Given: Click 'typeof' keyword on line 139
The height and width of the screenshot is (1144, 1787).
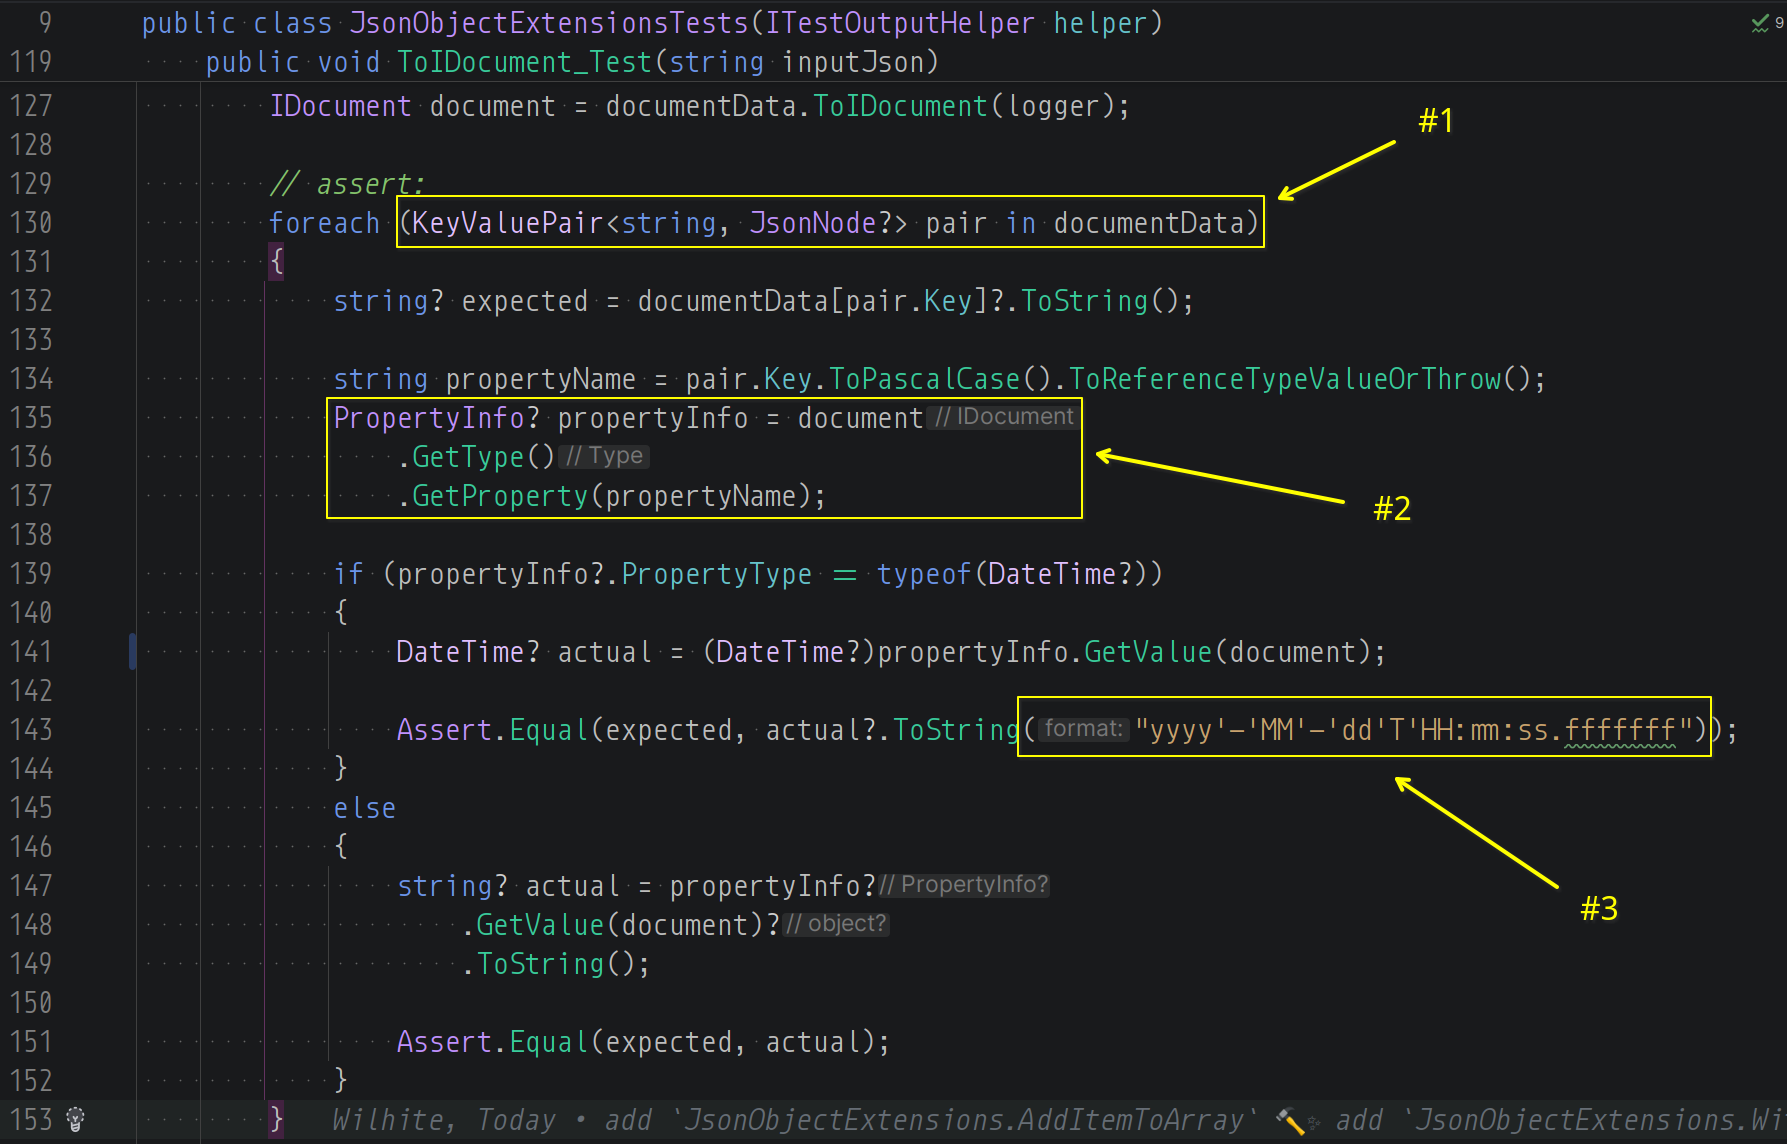Looking at the screenshot, I should (924, 574).
